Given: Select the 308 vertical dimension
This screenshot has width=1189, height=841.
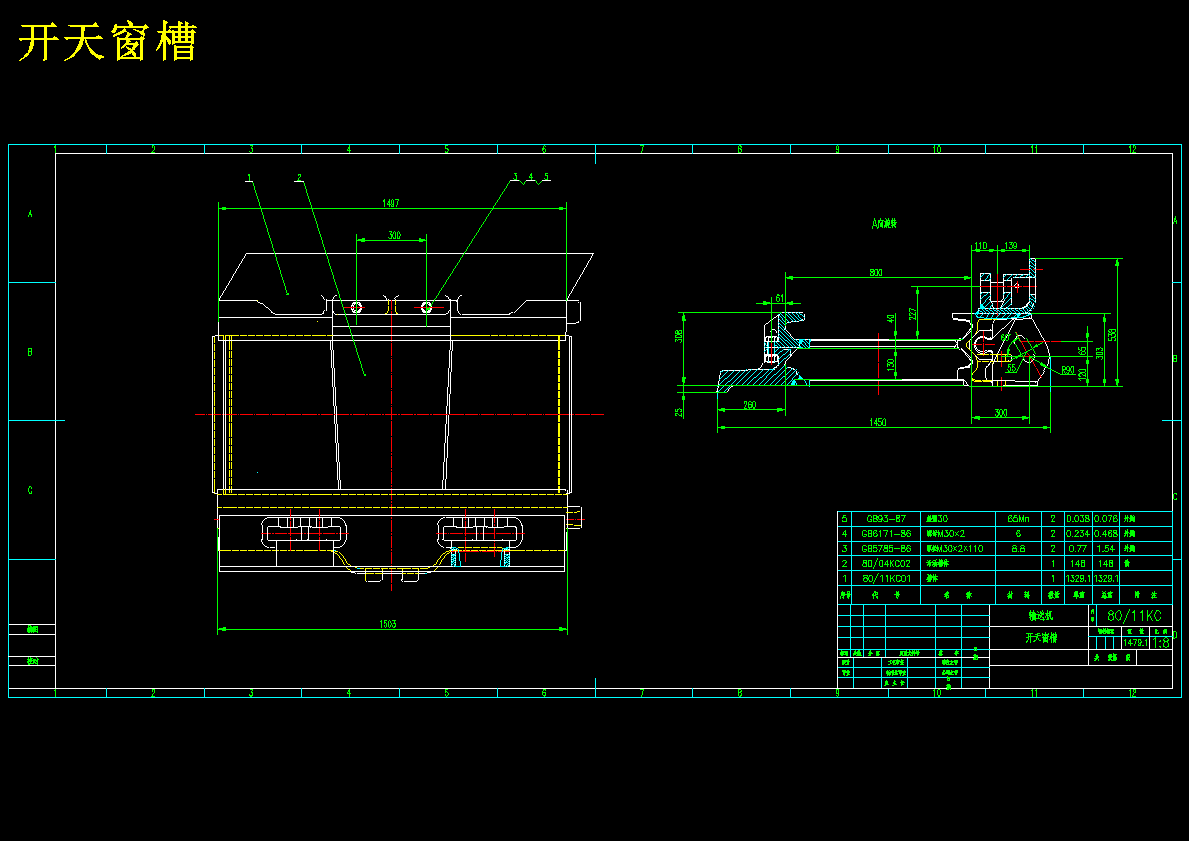Looking at the screenshot, I should (679, 334).
